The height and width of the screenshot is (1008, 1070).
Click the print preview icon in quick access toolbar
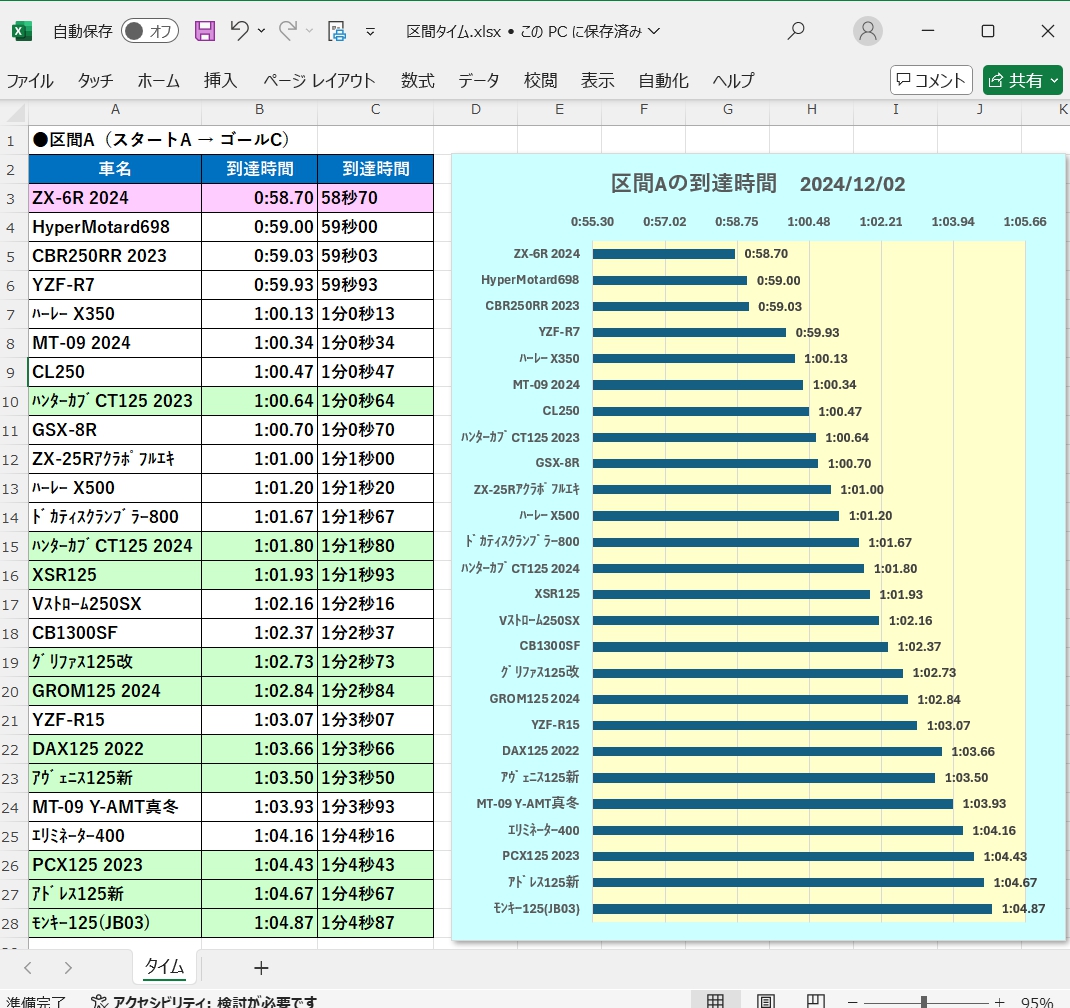337,31
